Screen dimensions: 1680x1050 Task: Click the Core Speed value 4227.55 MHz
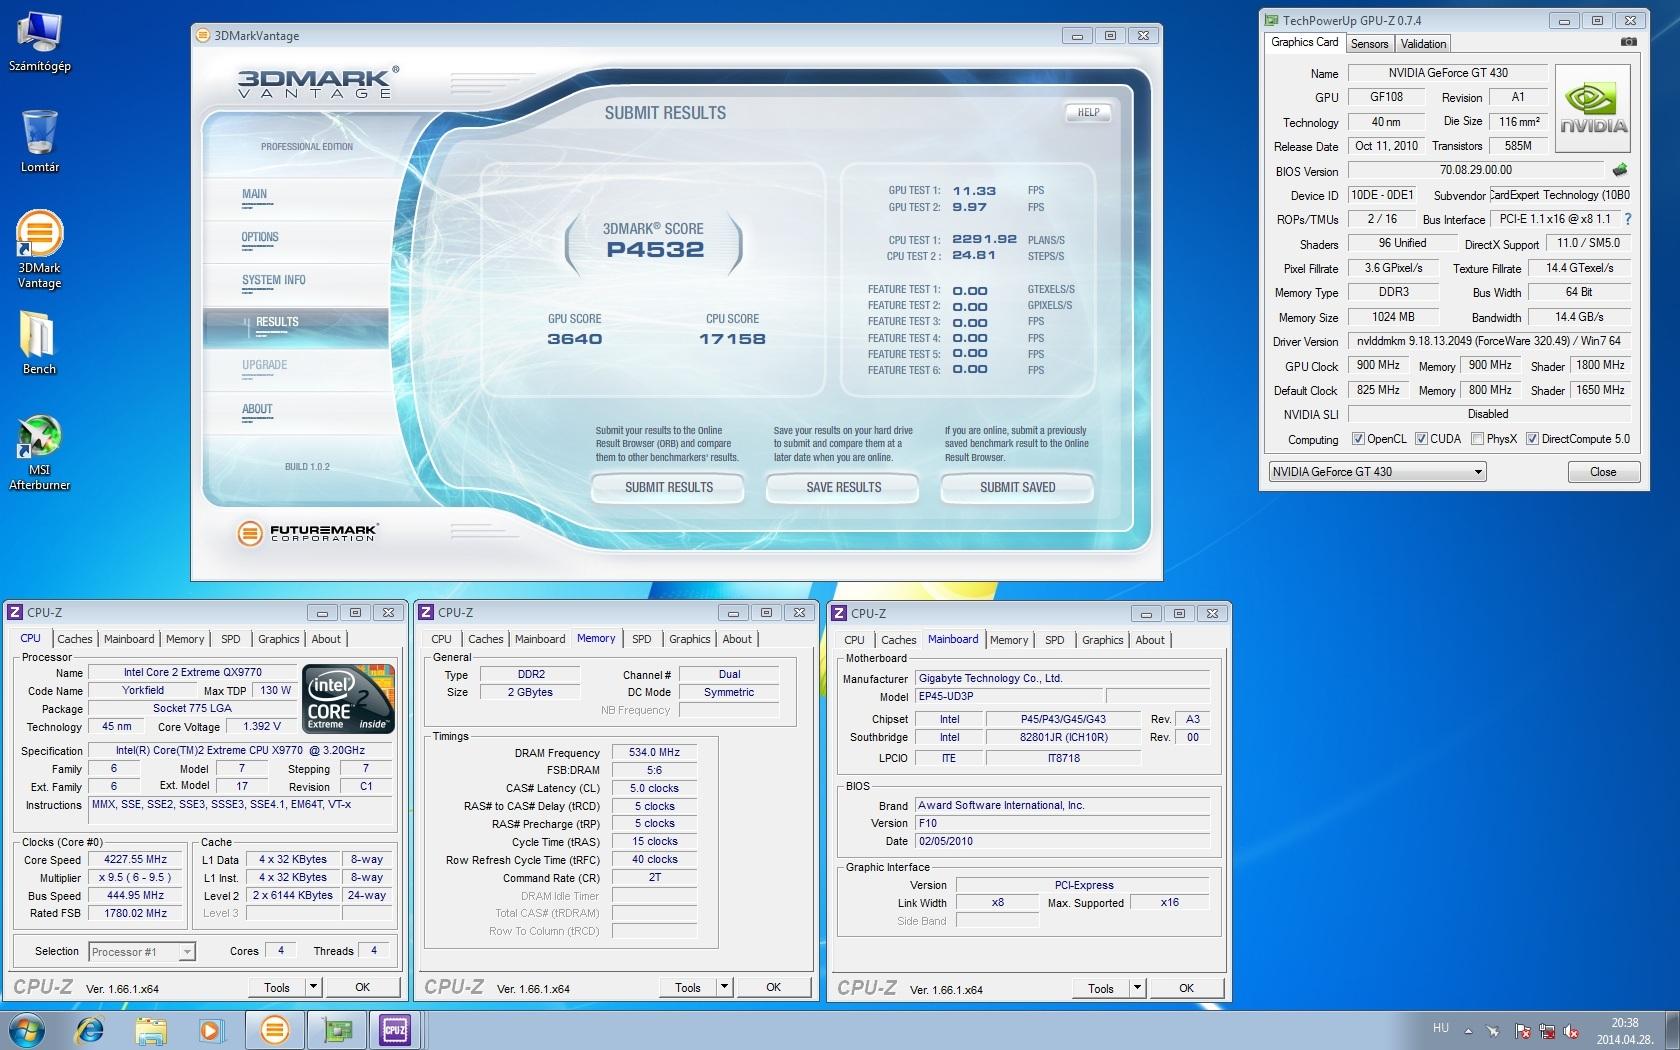[135, 859]
